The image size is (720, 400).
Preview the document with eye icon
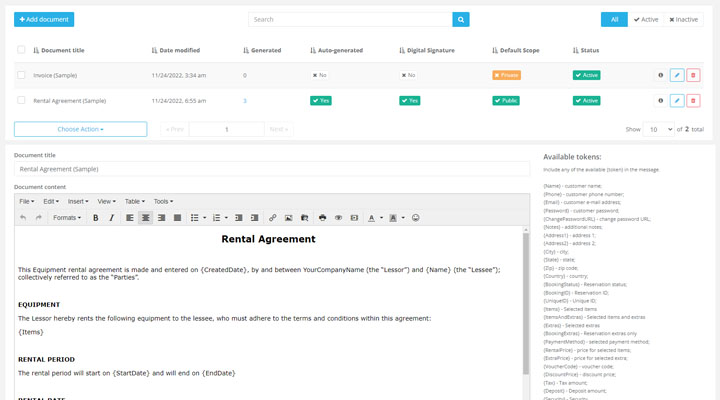click(x=338, y=218)
